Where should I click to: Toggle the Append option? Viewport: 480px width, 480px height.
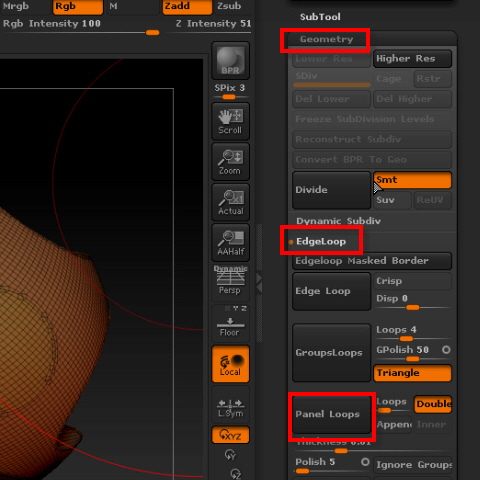pos(393,425)
